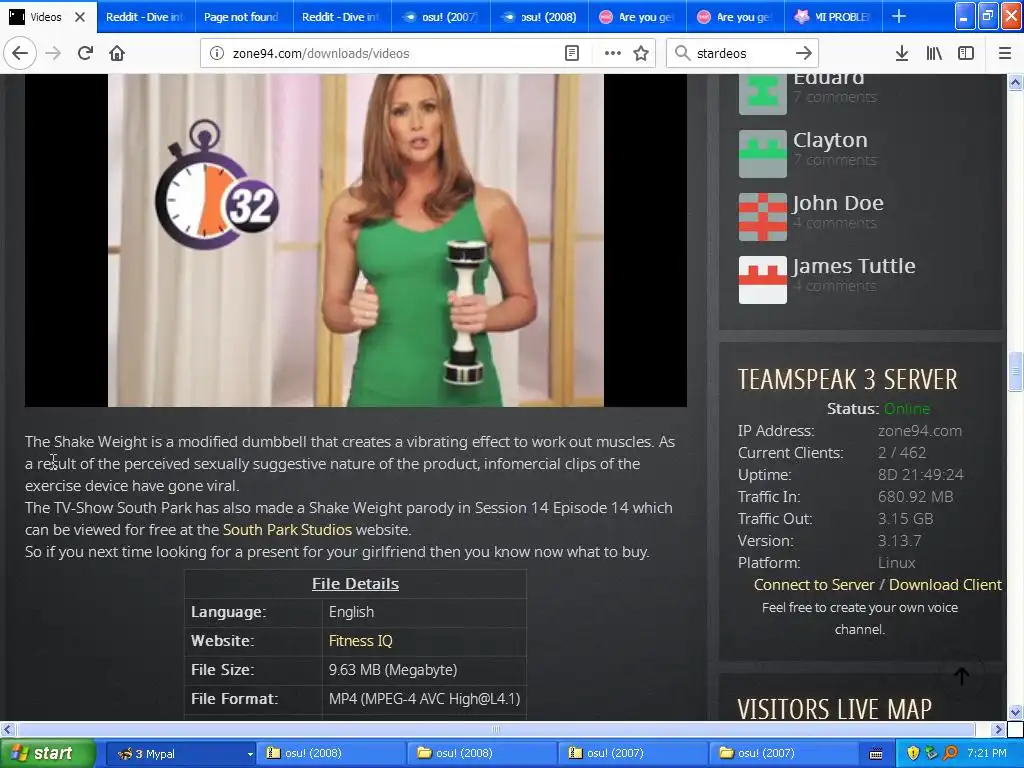Click the 8D 21:49:24 uptime value

[920, 475]
